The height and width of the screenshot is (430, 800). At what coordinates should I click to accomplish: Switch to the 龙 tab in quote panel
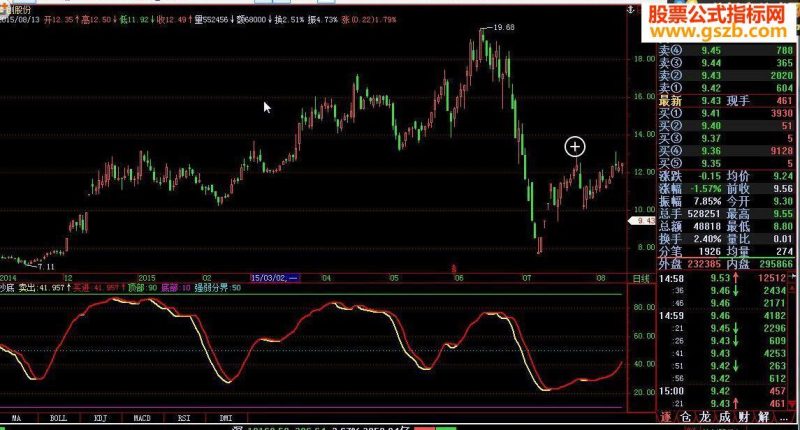(x=704, y=417)
